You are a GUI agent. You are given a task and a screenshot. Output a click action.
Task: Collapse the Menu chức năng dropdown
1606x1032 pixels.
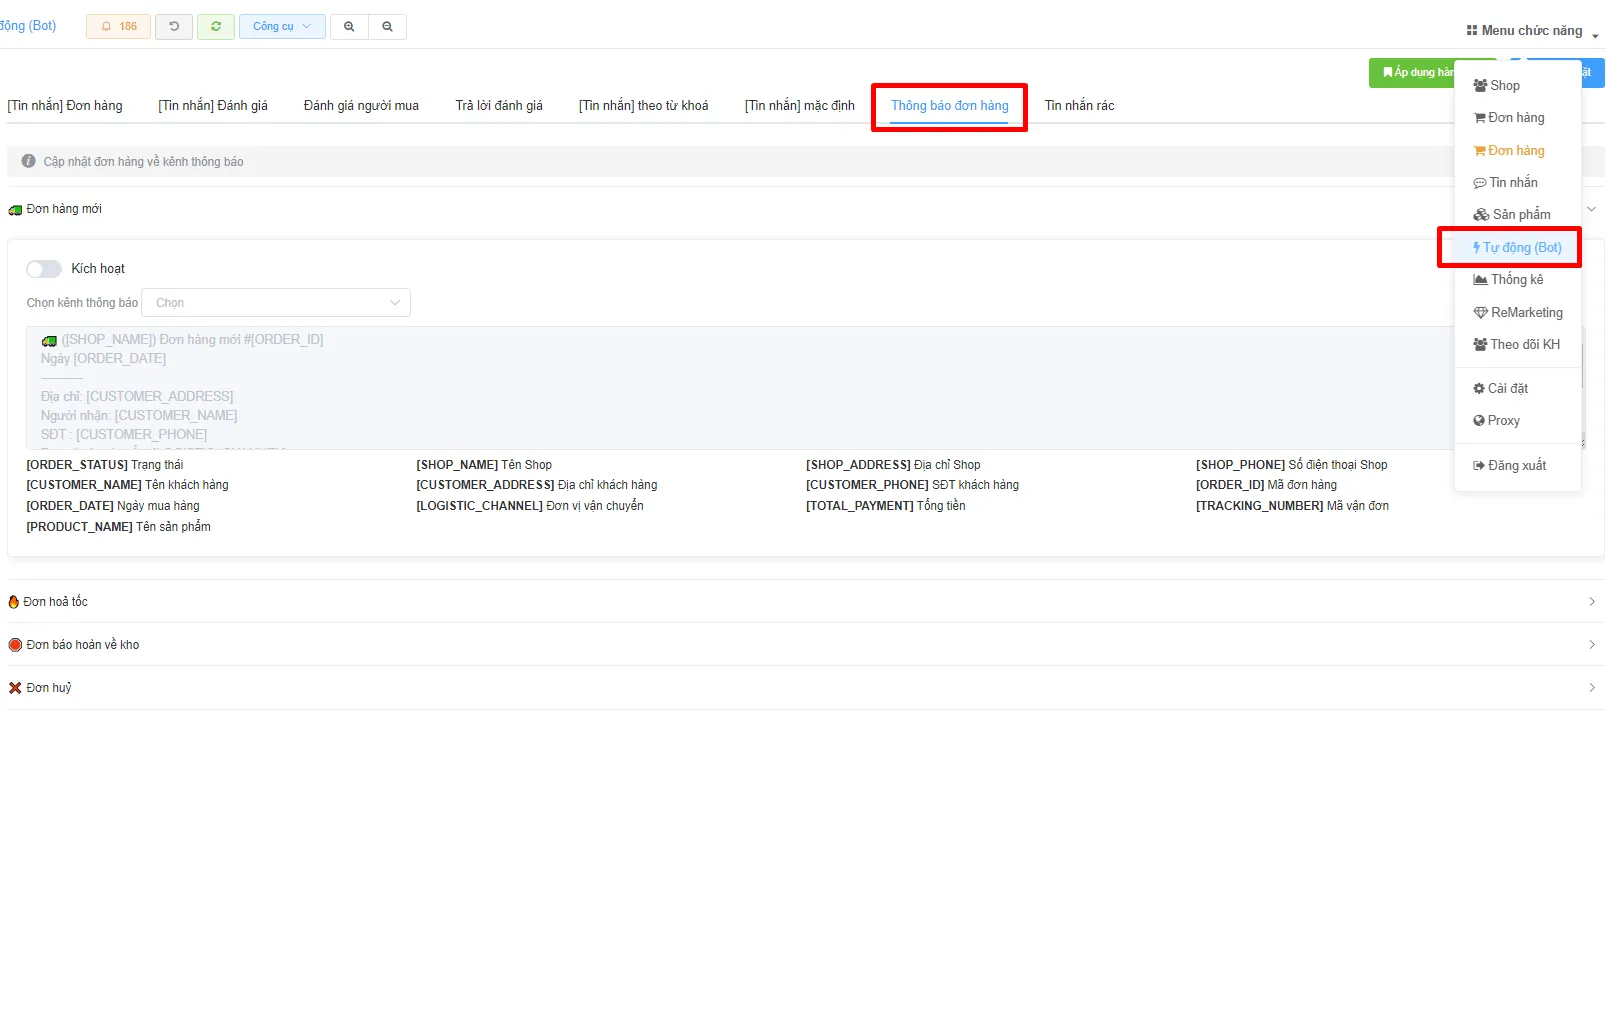1532,31
